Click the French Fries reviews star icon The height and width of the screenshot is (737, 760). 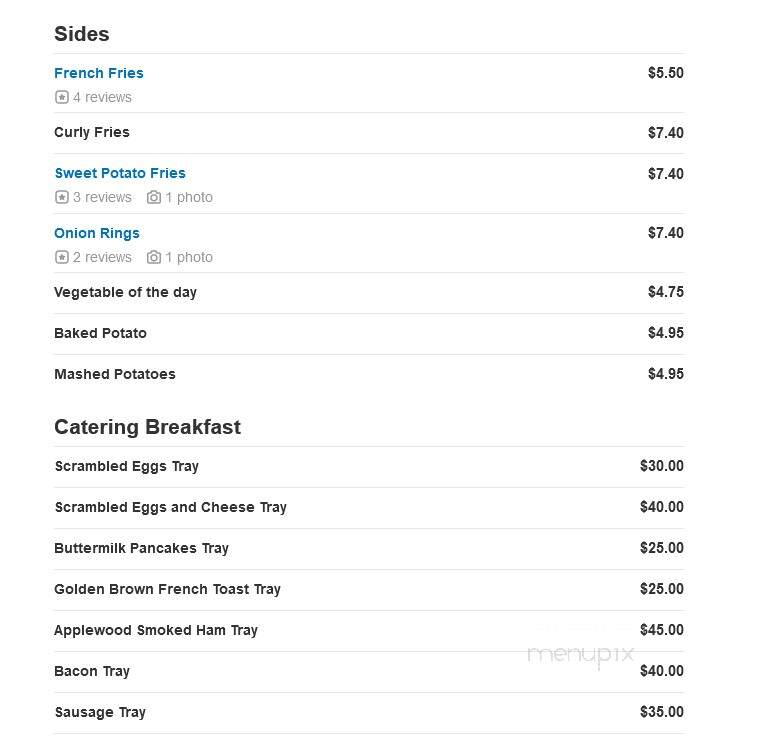click(62, 97)
